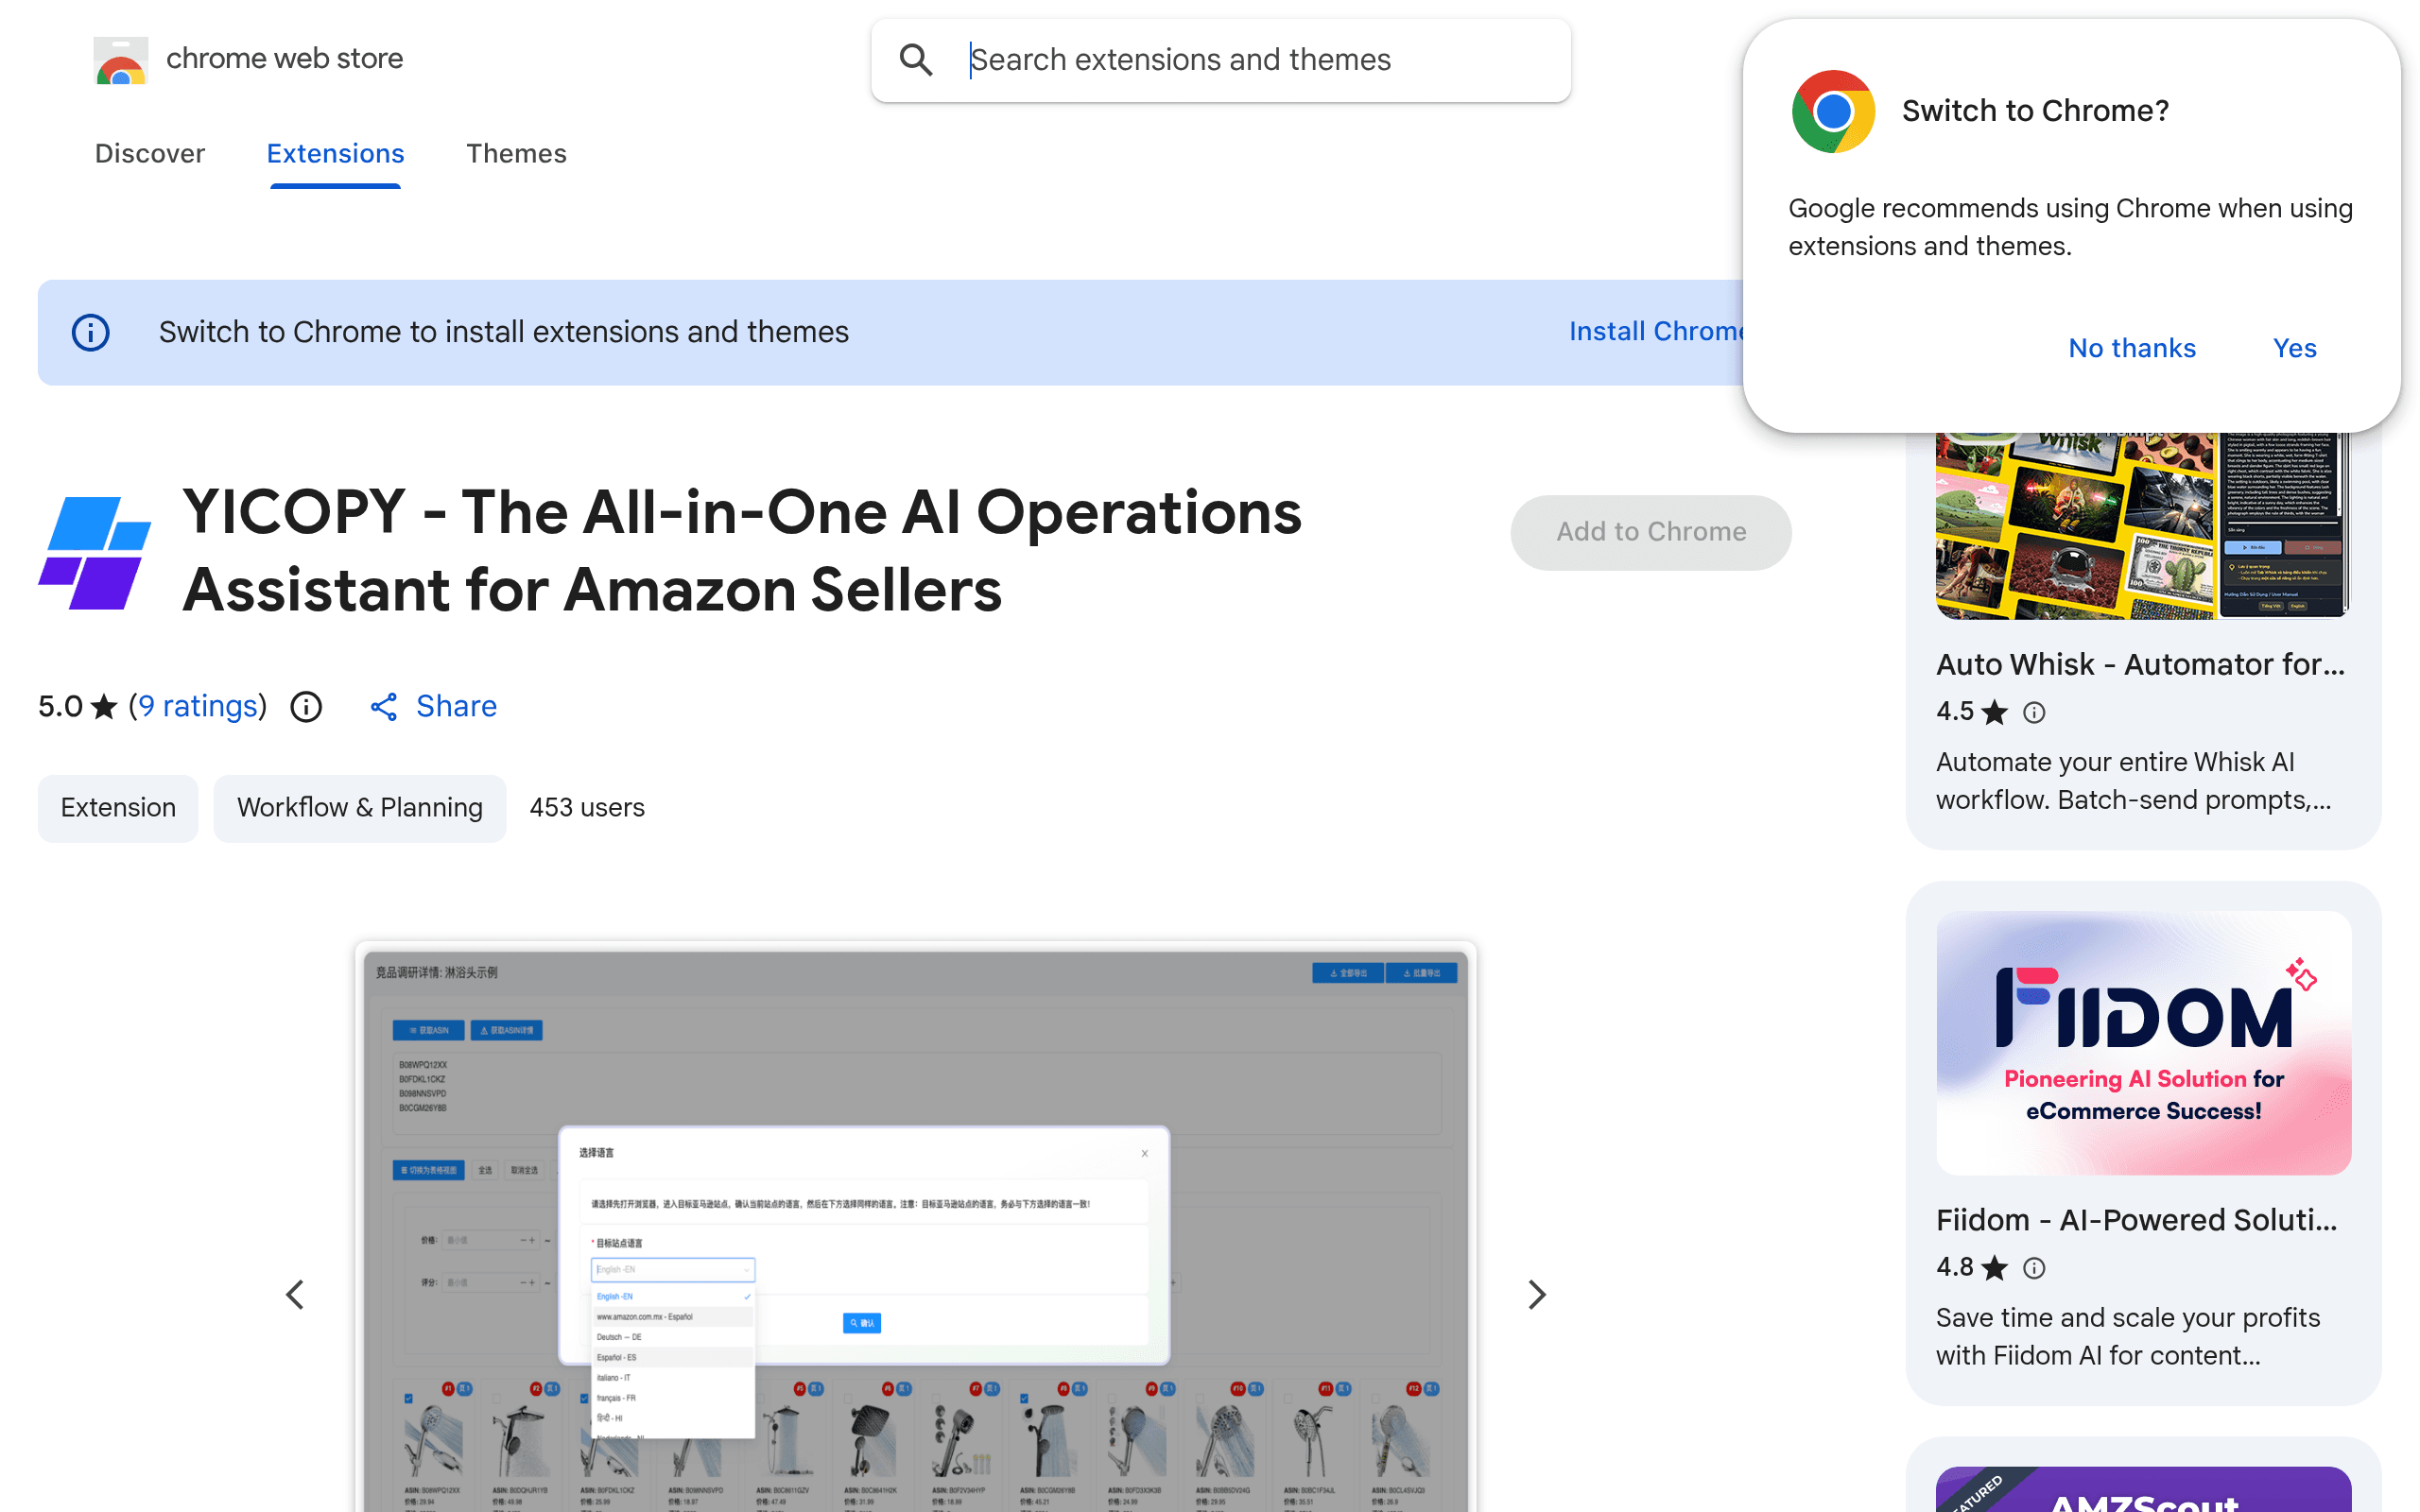Image resolution: width=2420 pixels, height=1512 pixels.
Task: Open the Extensions tab
Action: [335, 153]
